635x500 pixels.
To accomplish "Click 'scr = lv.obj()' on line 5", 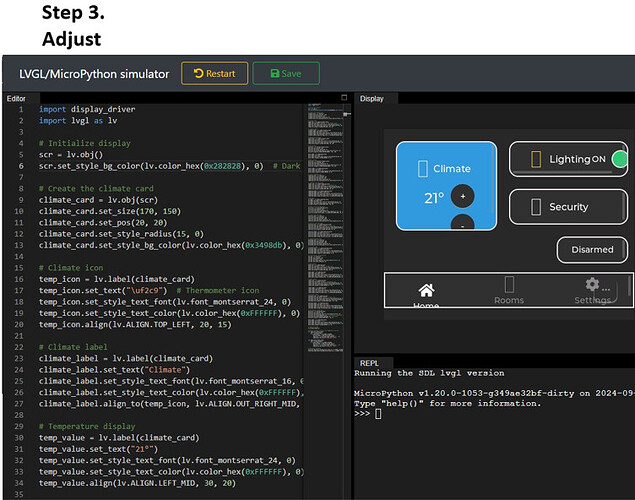I will pyautogui.click(x=71, y=155).
